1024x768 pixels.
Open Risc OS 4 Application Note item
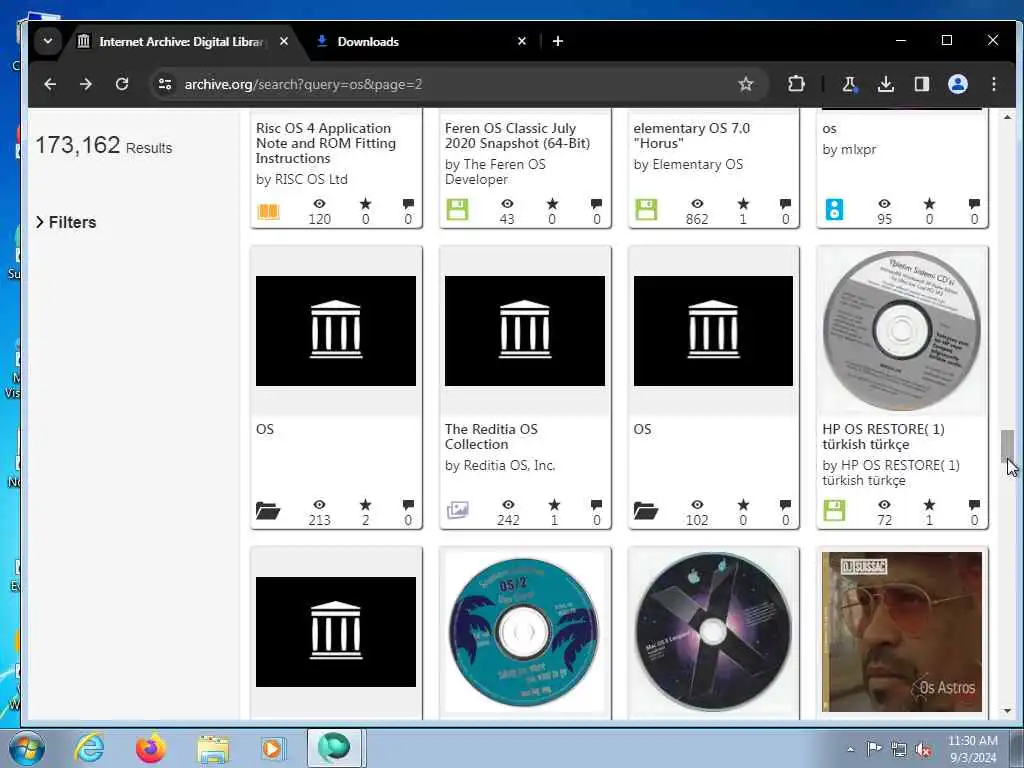click(325, 143)
